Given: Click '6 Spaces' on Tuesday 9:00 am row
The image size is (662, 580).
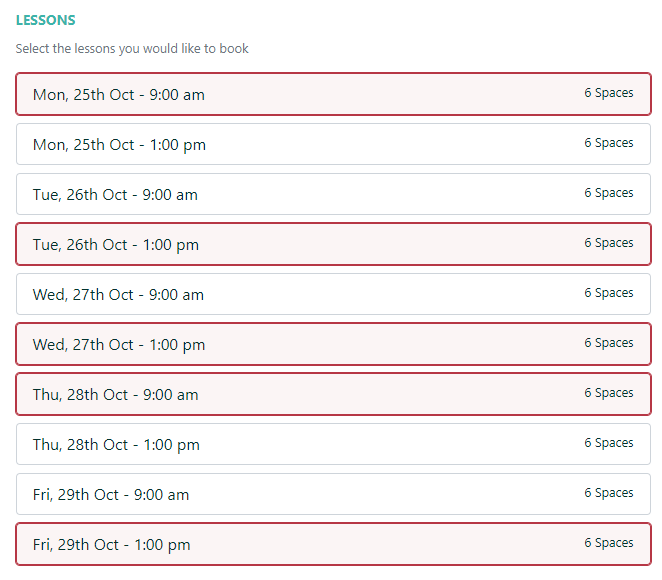Looking at the screenshot, I should (x=608, y=193).
